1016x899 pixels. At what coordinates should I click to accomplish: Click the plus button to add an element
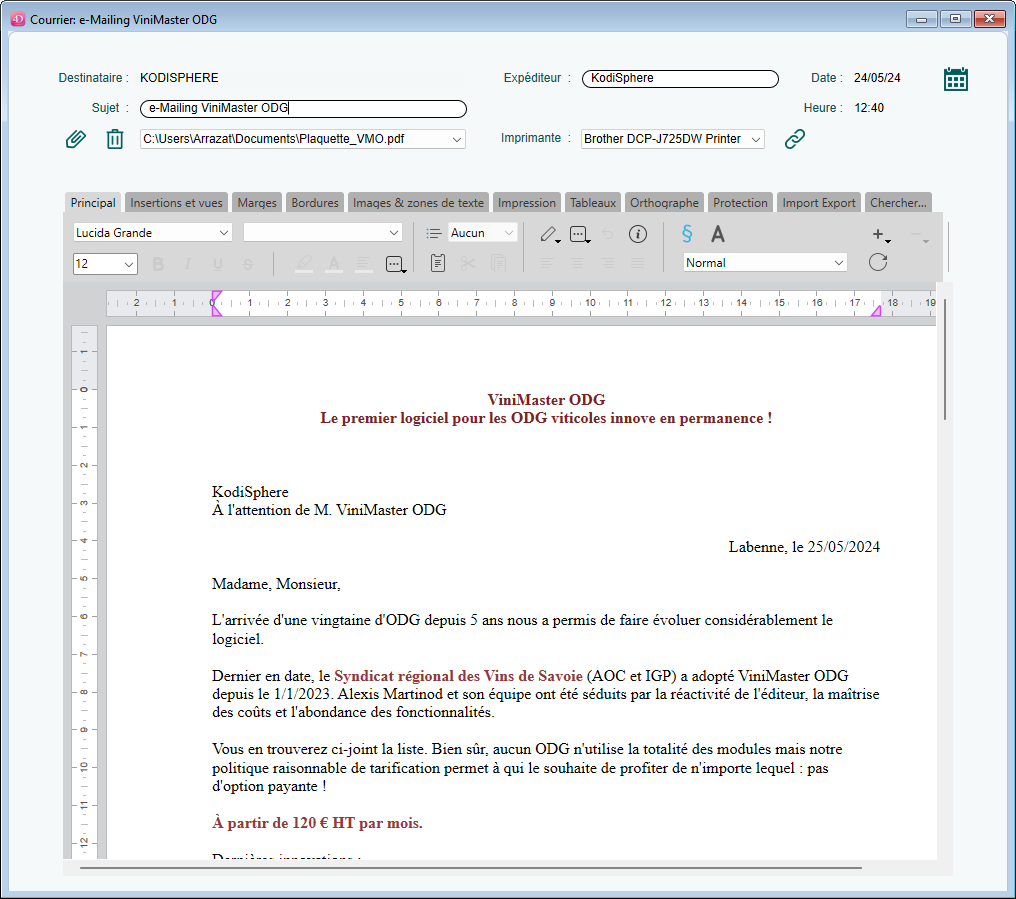click(878, 233)
